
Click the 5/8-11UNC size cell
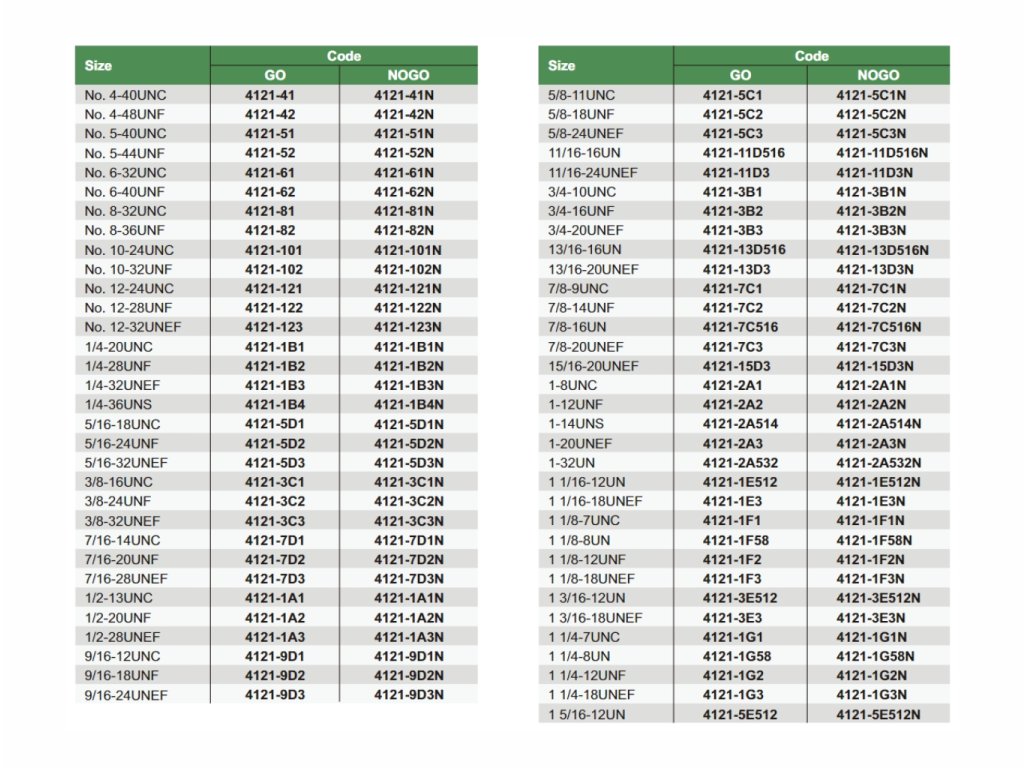pos(582,95)
